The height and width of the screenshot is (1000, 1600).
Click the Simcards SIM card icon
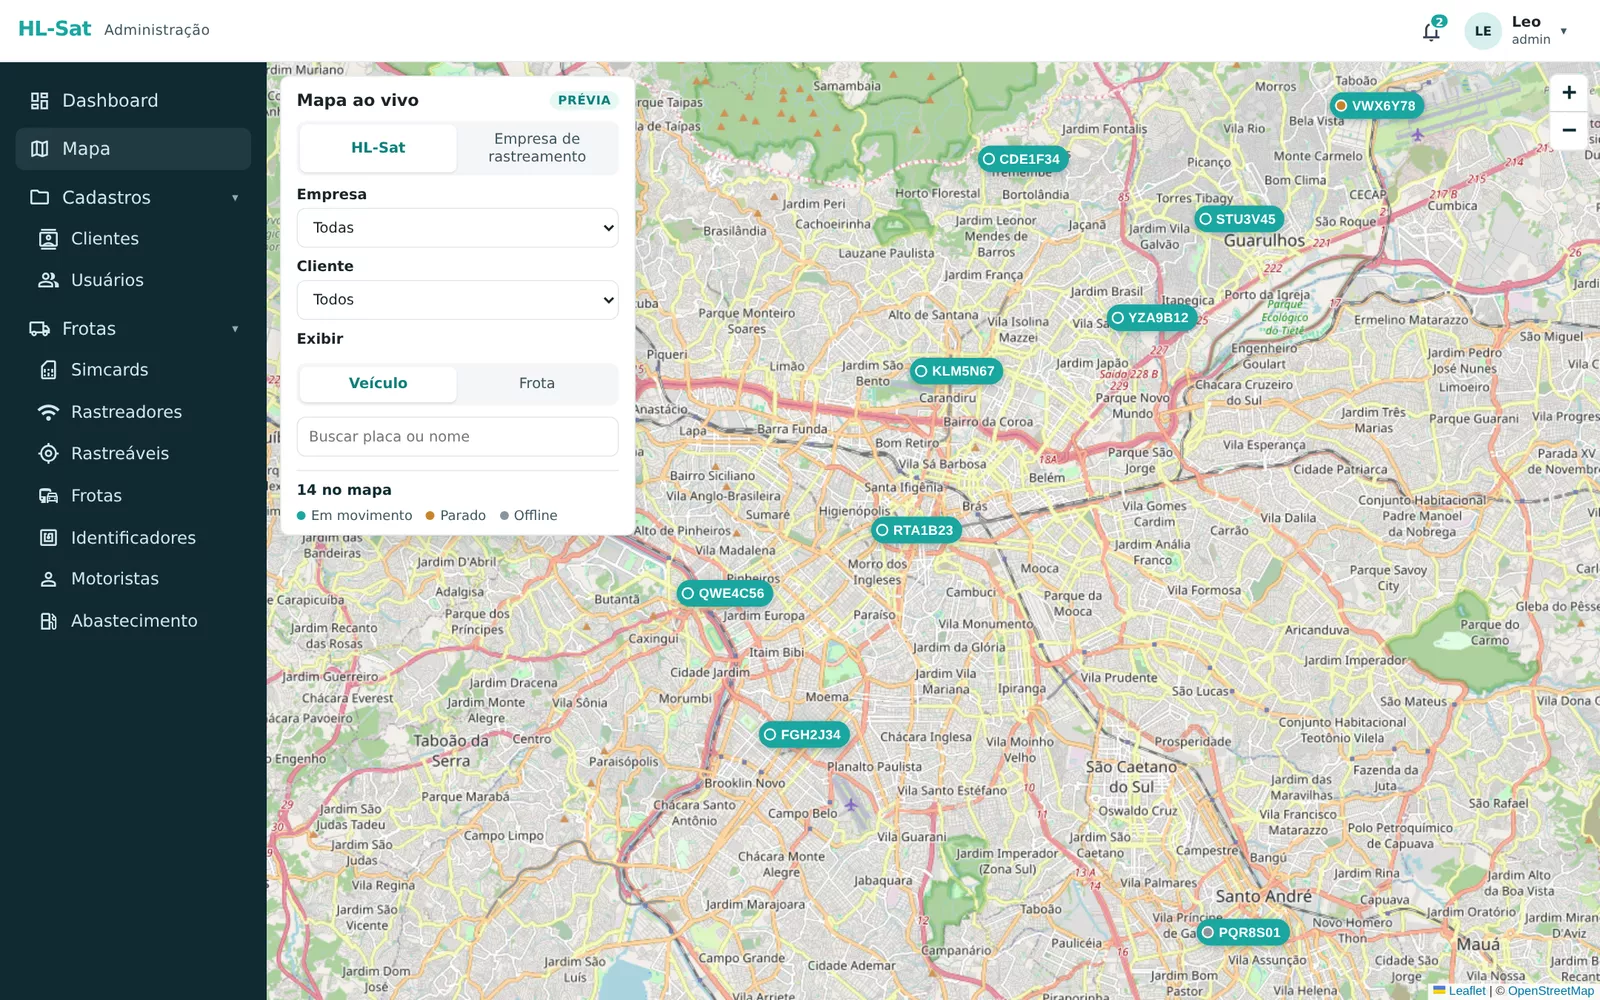[x=48, y=370]
